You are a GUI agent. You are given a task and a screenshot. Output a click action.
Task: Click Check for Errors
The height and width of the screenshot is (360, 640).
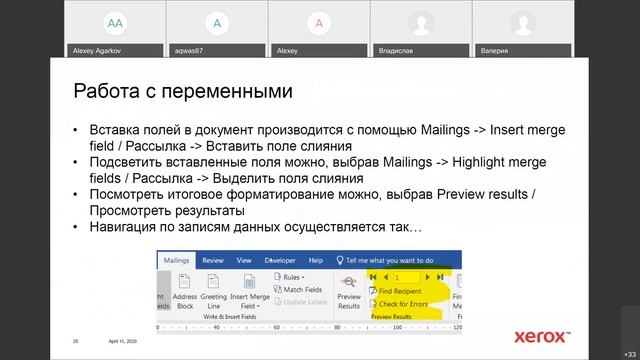click(398, 304)
